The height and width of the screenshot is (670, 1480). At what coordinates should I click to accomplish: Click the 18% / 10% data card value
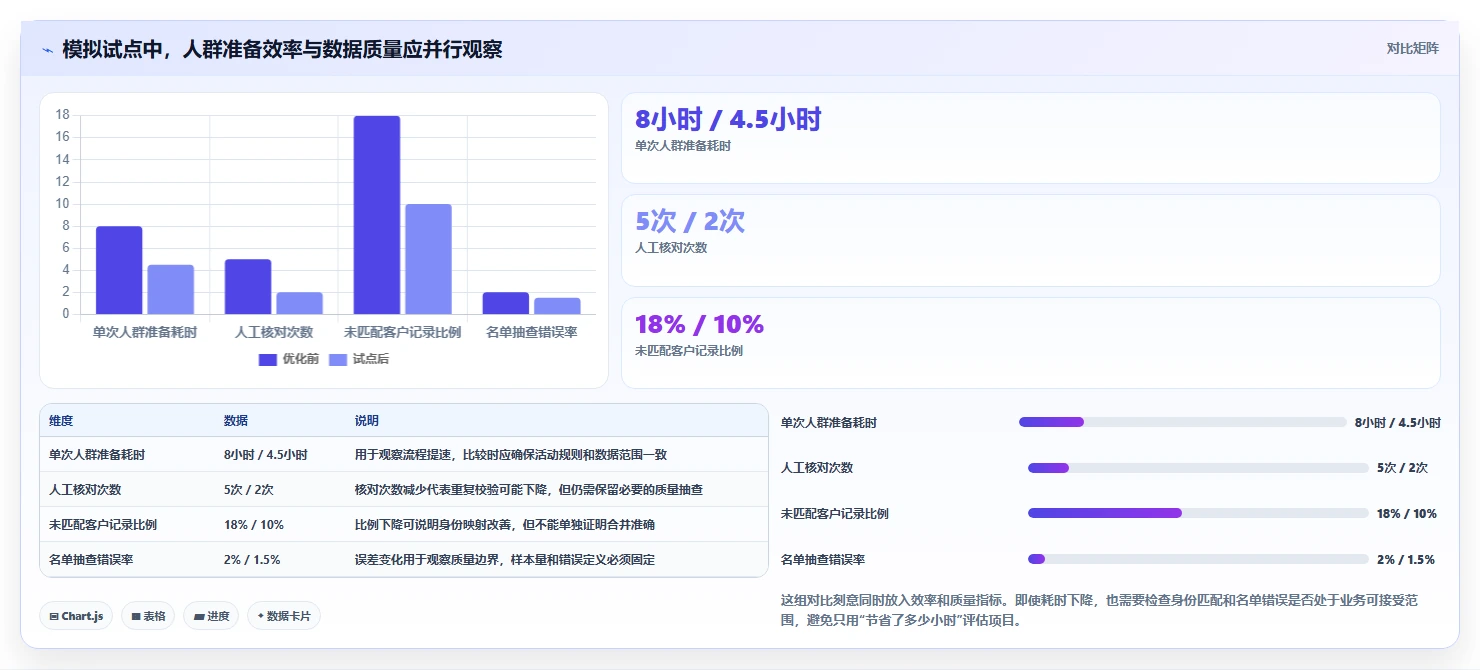pos(699,324)
